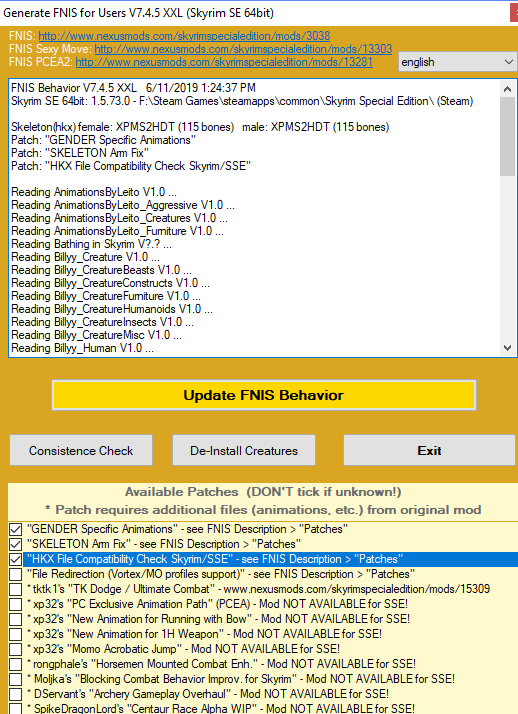
Task: Enable Moljka's Blocking Combat Behavior patch
Action: (x=15, y=679)
